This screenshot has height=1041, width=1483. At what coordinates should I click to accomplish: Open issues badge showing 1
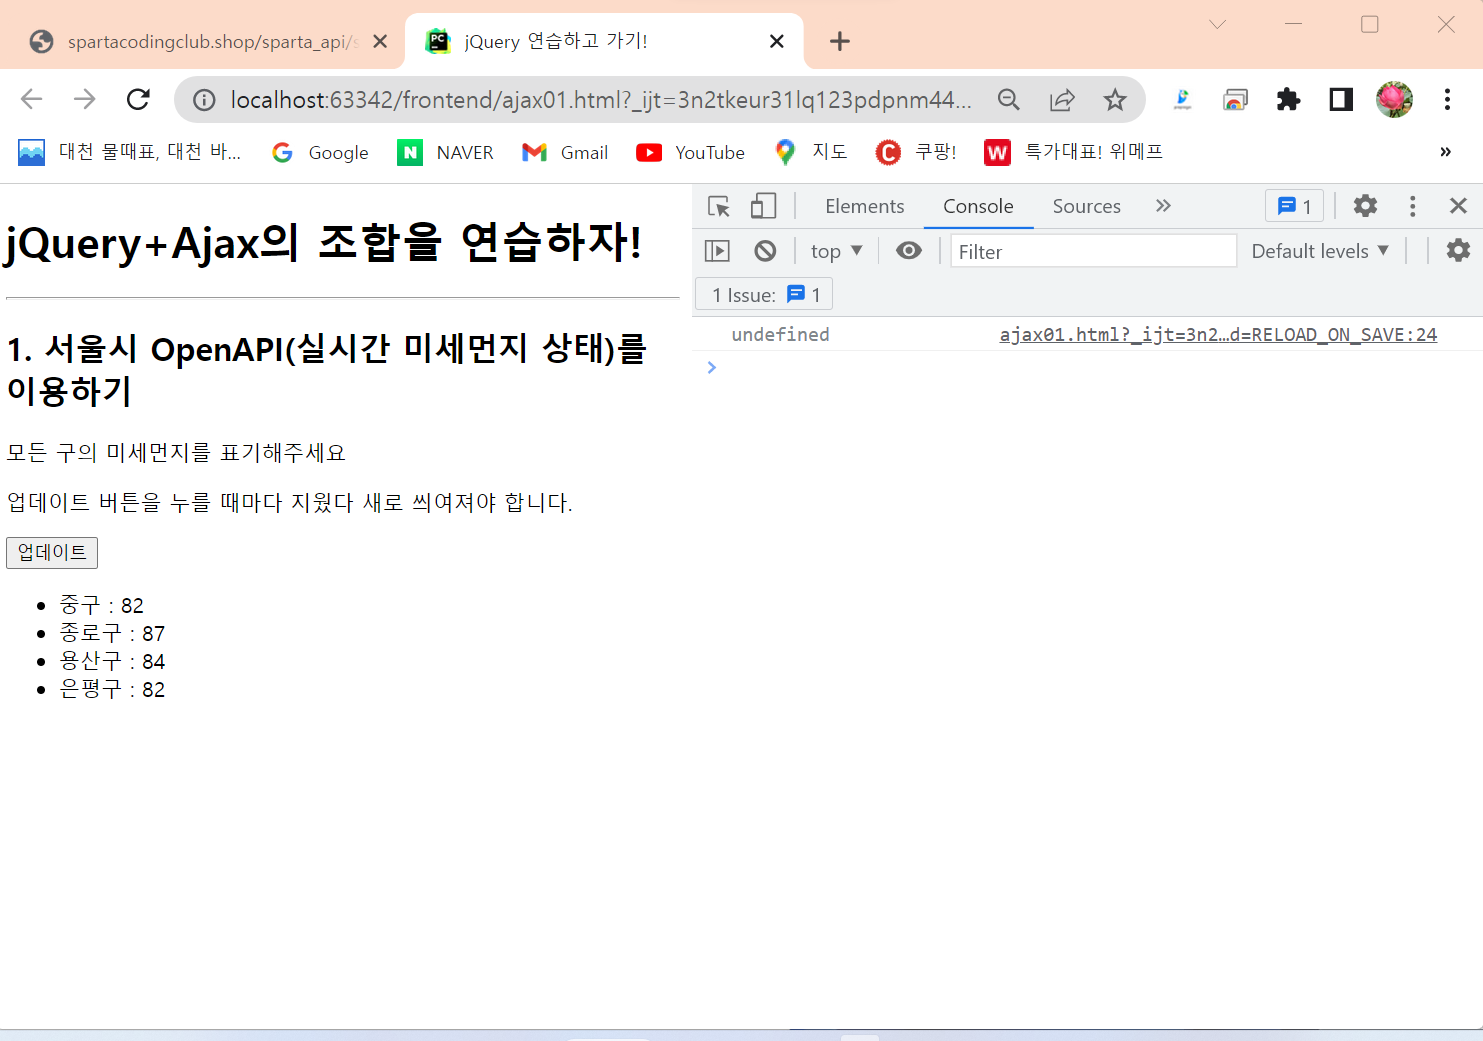click(x=1294, y=206)
